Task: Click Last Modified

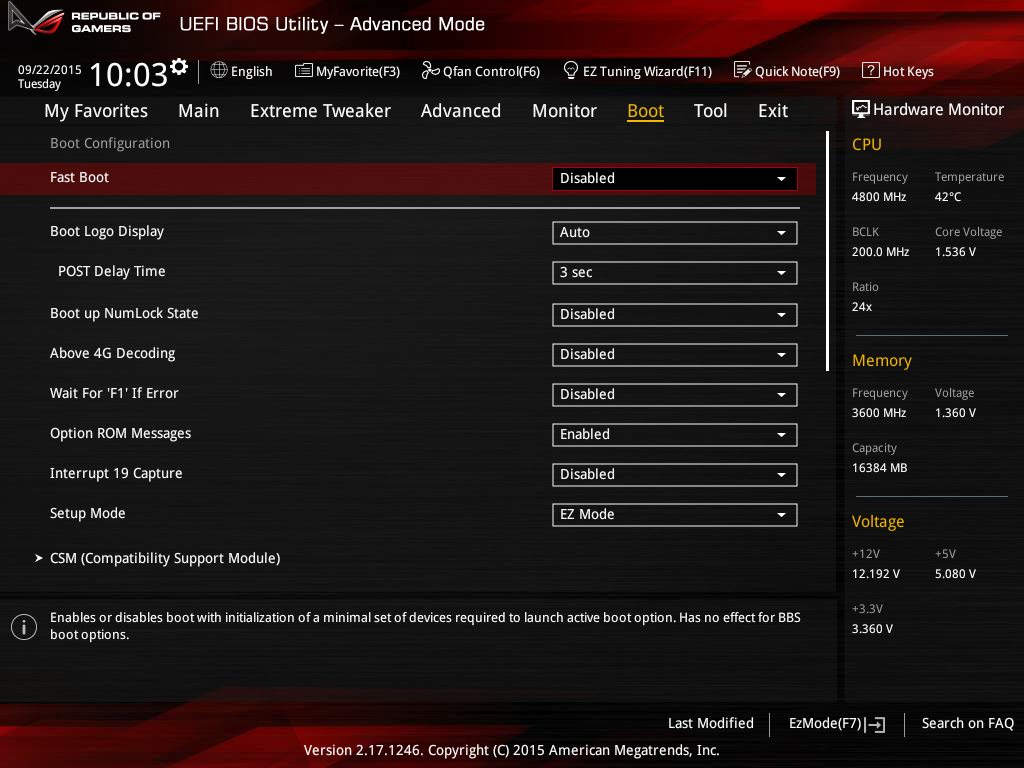Action: [x=711, y=724]
